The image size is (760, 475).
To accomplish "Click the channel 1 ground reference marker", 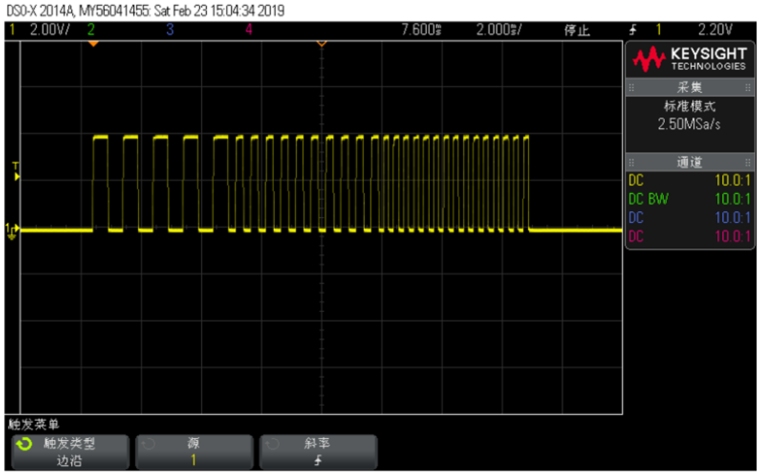I will pyautogui.click(x=12, y=230).
